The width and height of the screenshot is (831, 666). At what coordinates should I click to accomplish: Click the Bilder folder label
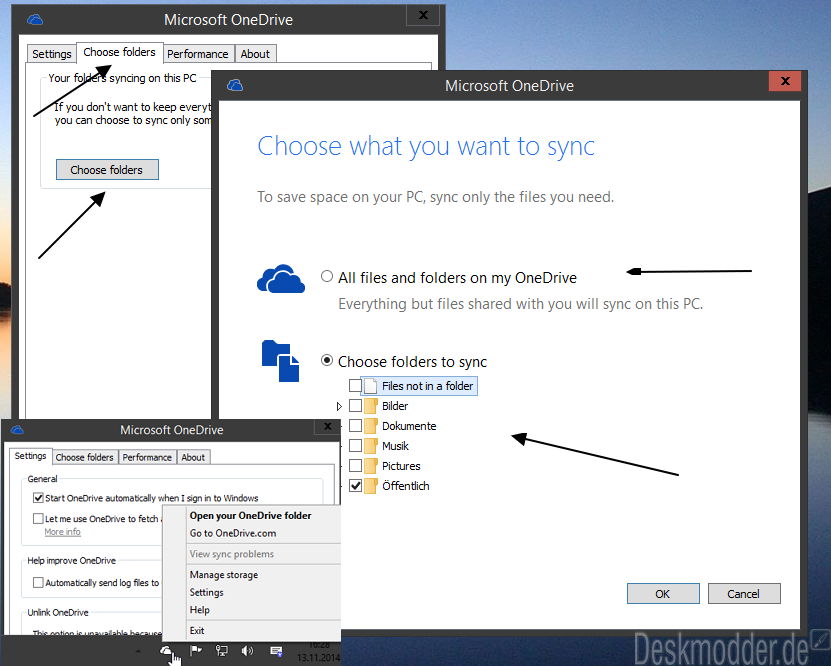395,406
